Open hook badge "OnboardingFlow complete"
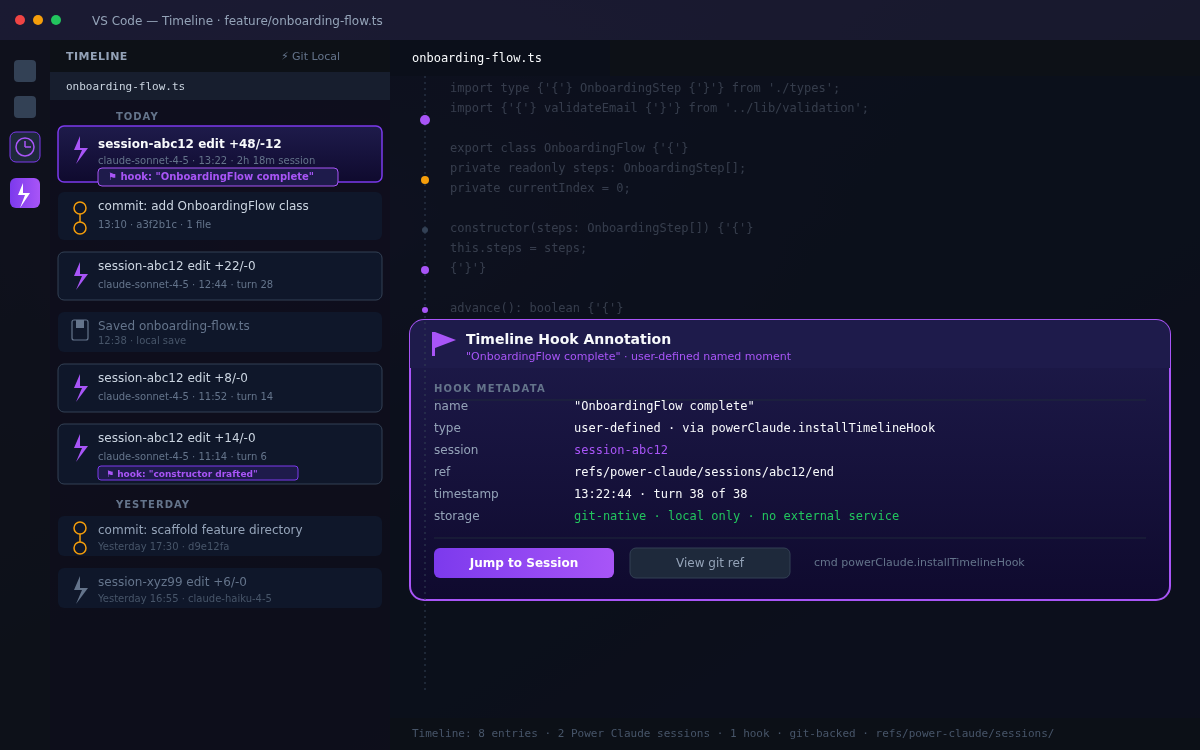 [x=218, y=177]
